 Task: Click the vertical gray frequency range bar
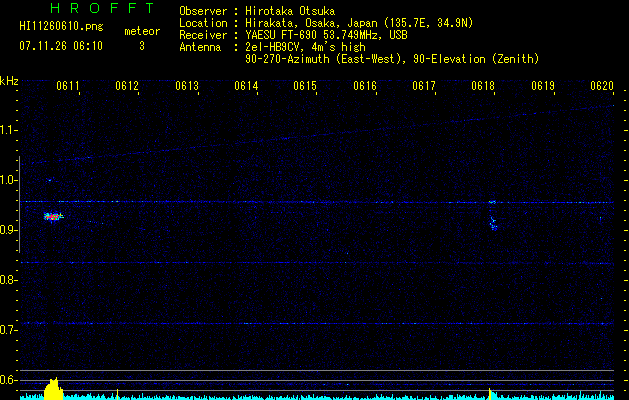(20, 204)
